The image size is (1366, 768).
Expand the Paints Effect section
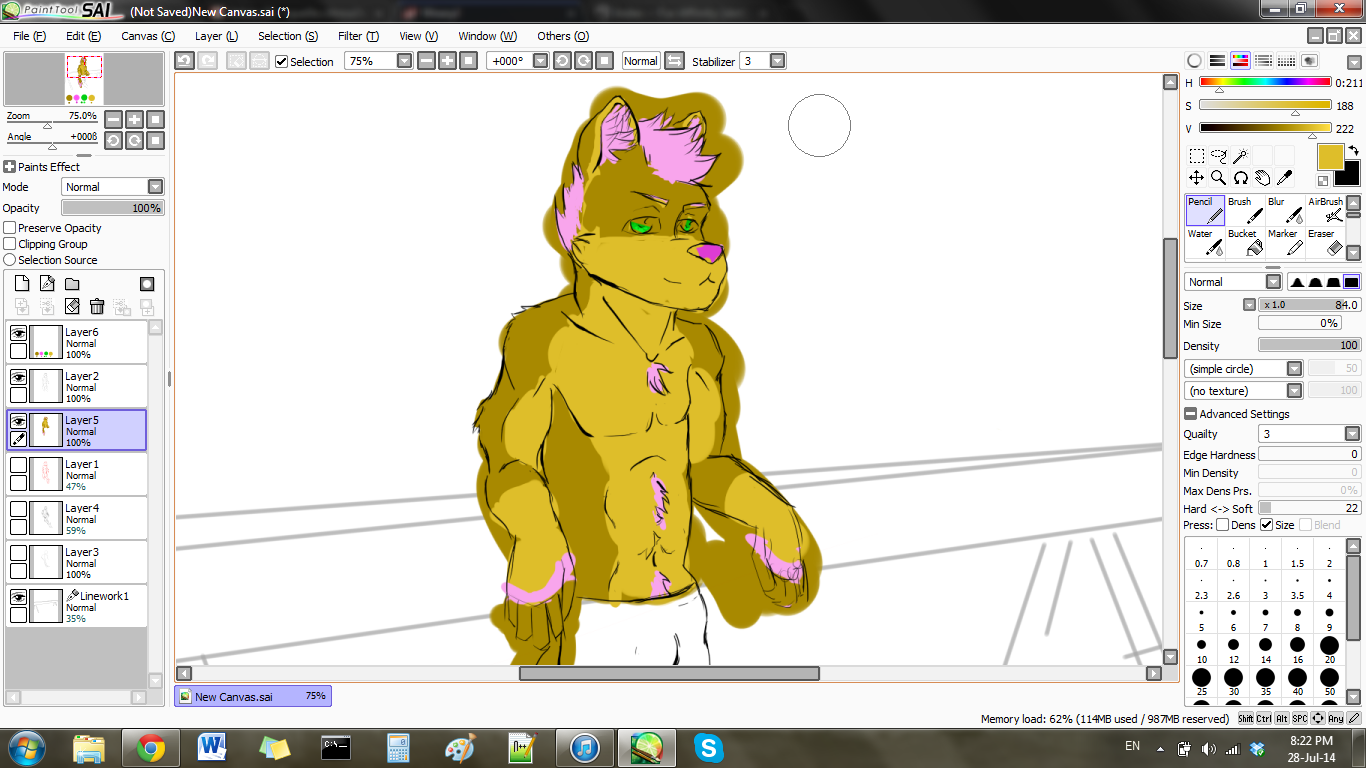tap(10, 167)
